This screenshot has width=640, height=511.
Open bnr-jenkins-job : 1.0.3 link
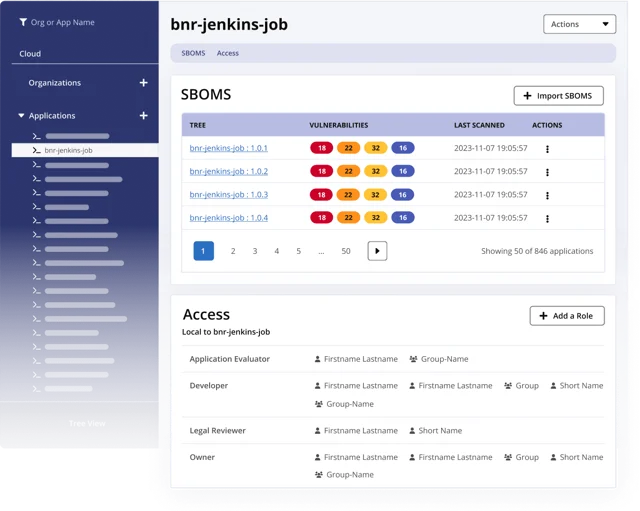point(229,194)
